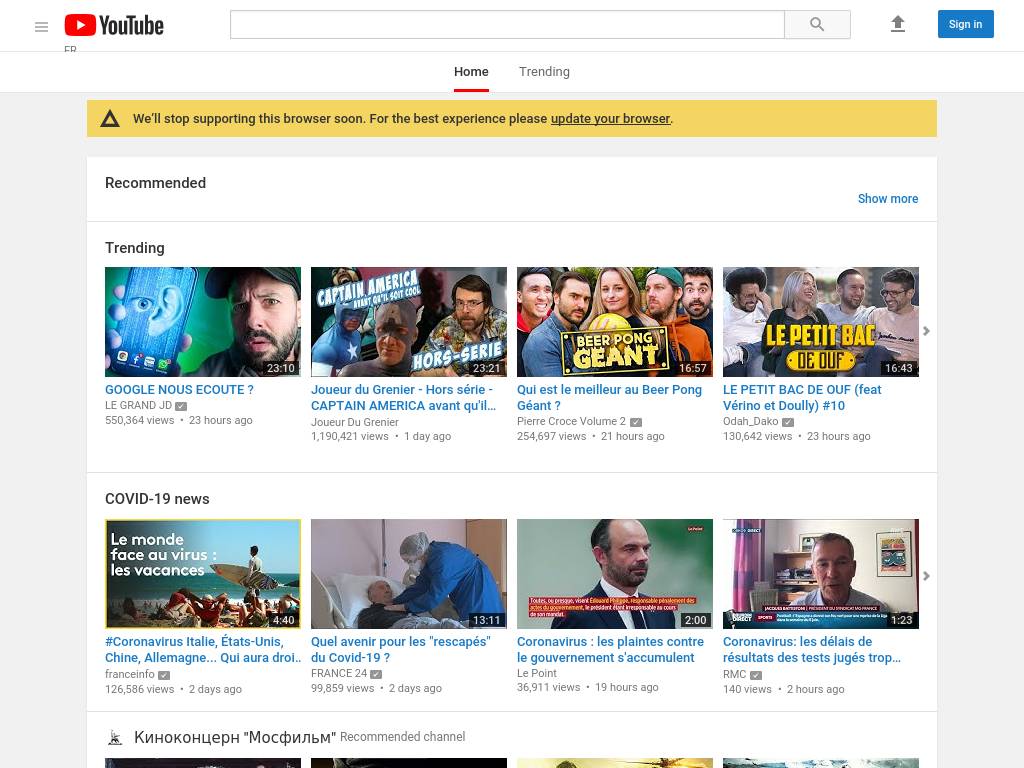Open the hamburger guide menu
The height and width of the screenshot is (768, 1024).
tap(41, 27)
